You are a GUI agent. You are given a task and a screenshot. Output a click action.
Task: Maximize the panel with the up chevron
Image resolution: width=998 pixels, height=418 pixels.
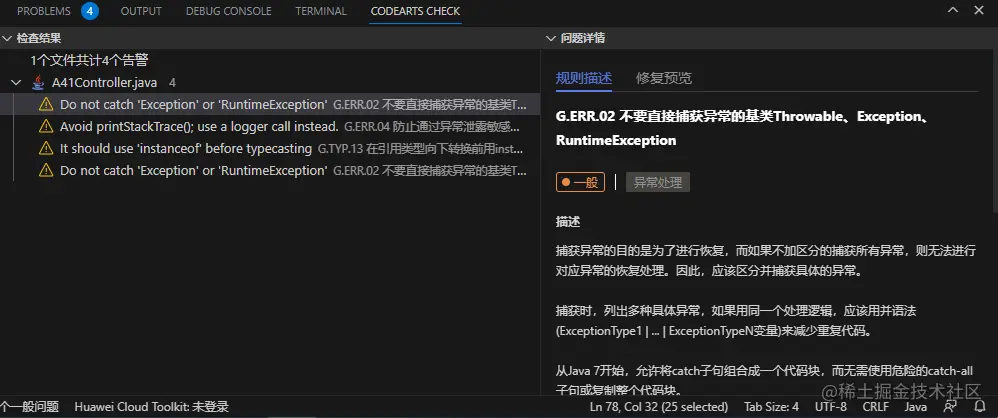click(953, 10)
